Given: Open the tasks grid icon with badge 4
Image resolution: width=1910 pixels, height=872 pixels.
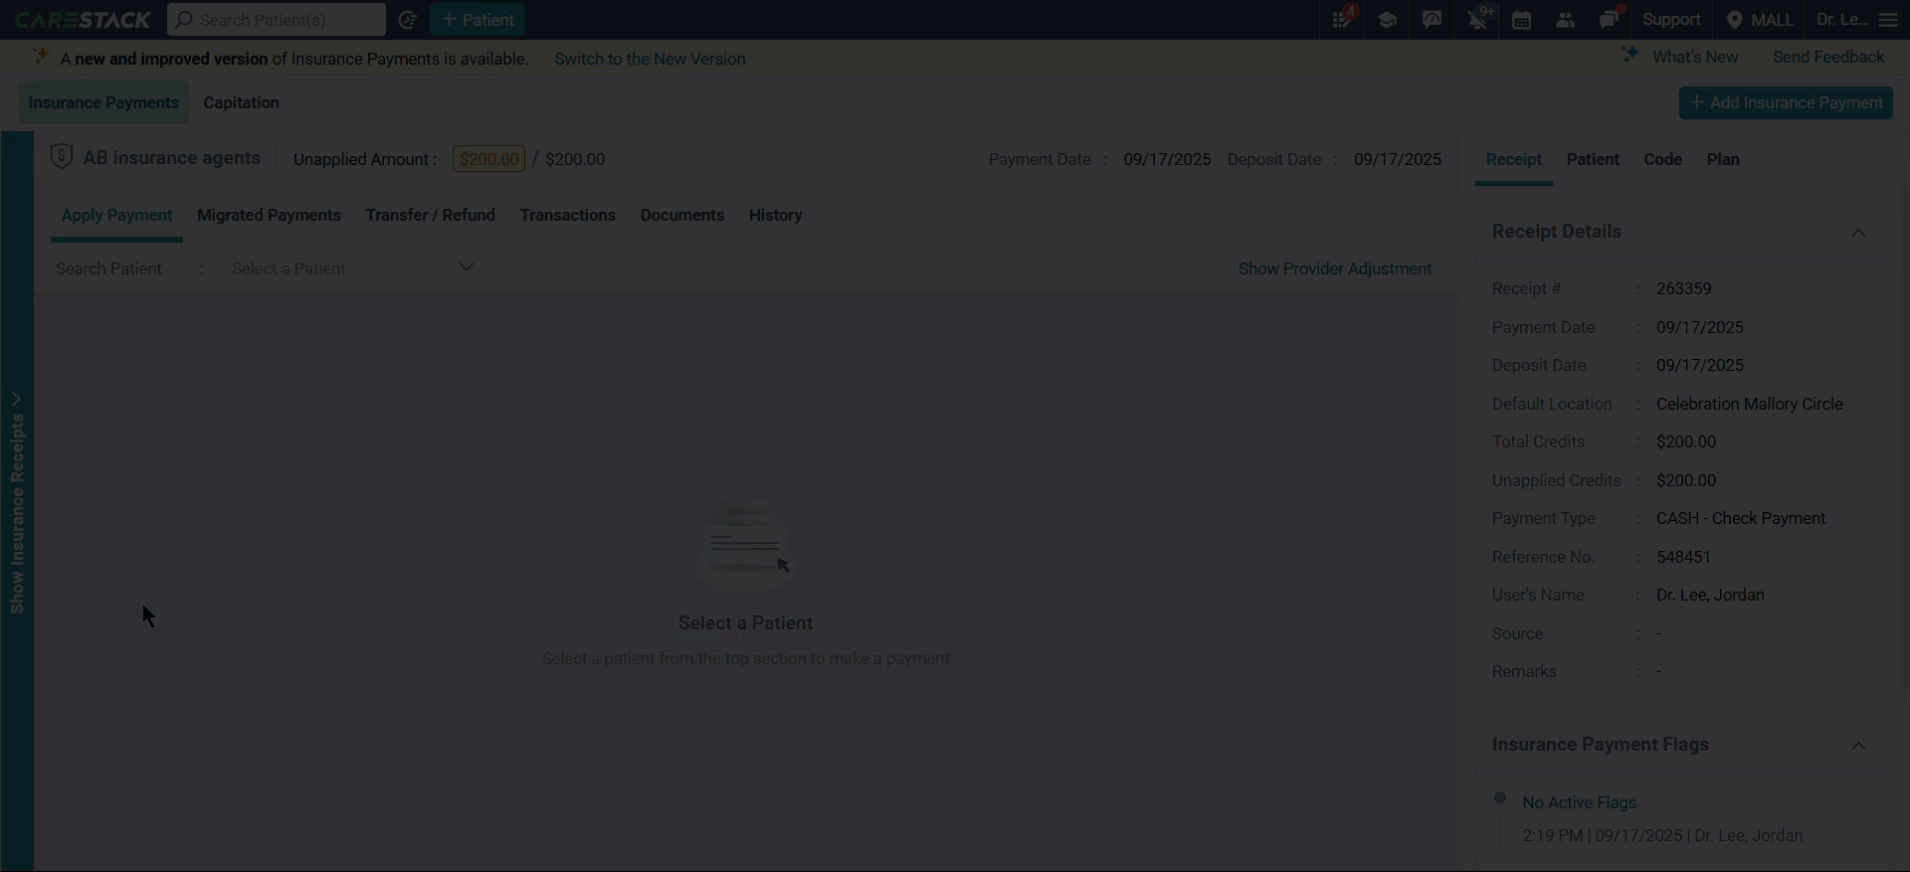Looking at the screenshot, I should (x=1342, y=20).
